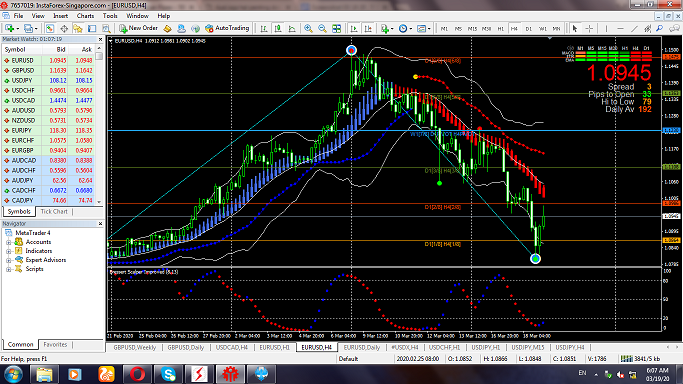The image size is (683, 384).
Task: Toggle the AutoTrading button
Action: tap(227, 28)
